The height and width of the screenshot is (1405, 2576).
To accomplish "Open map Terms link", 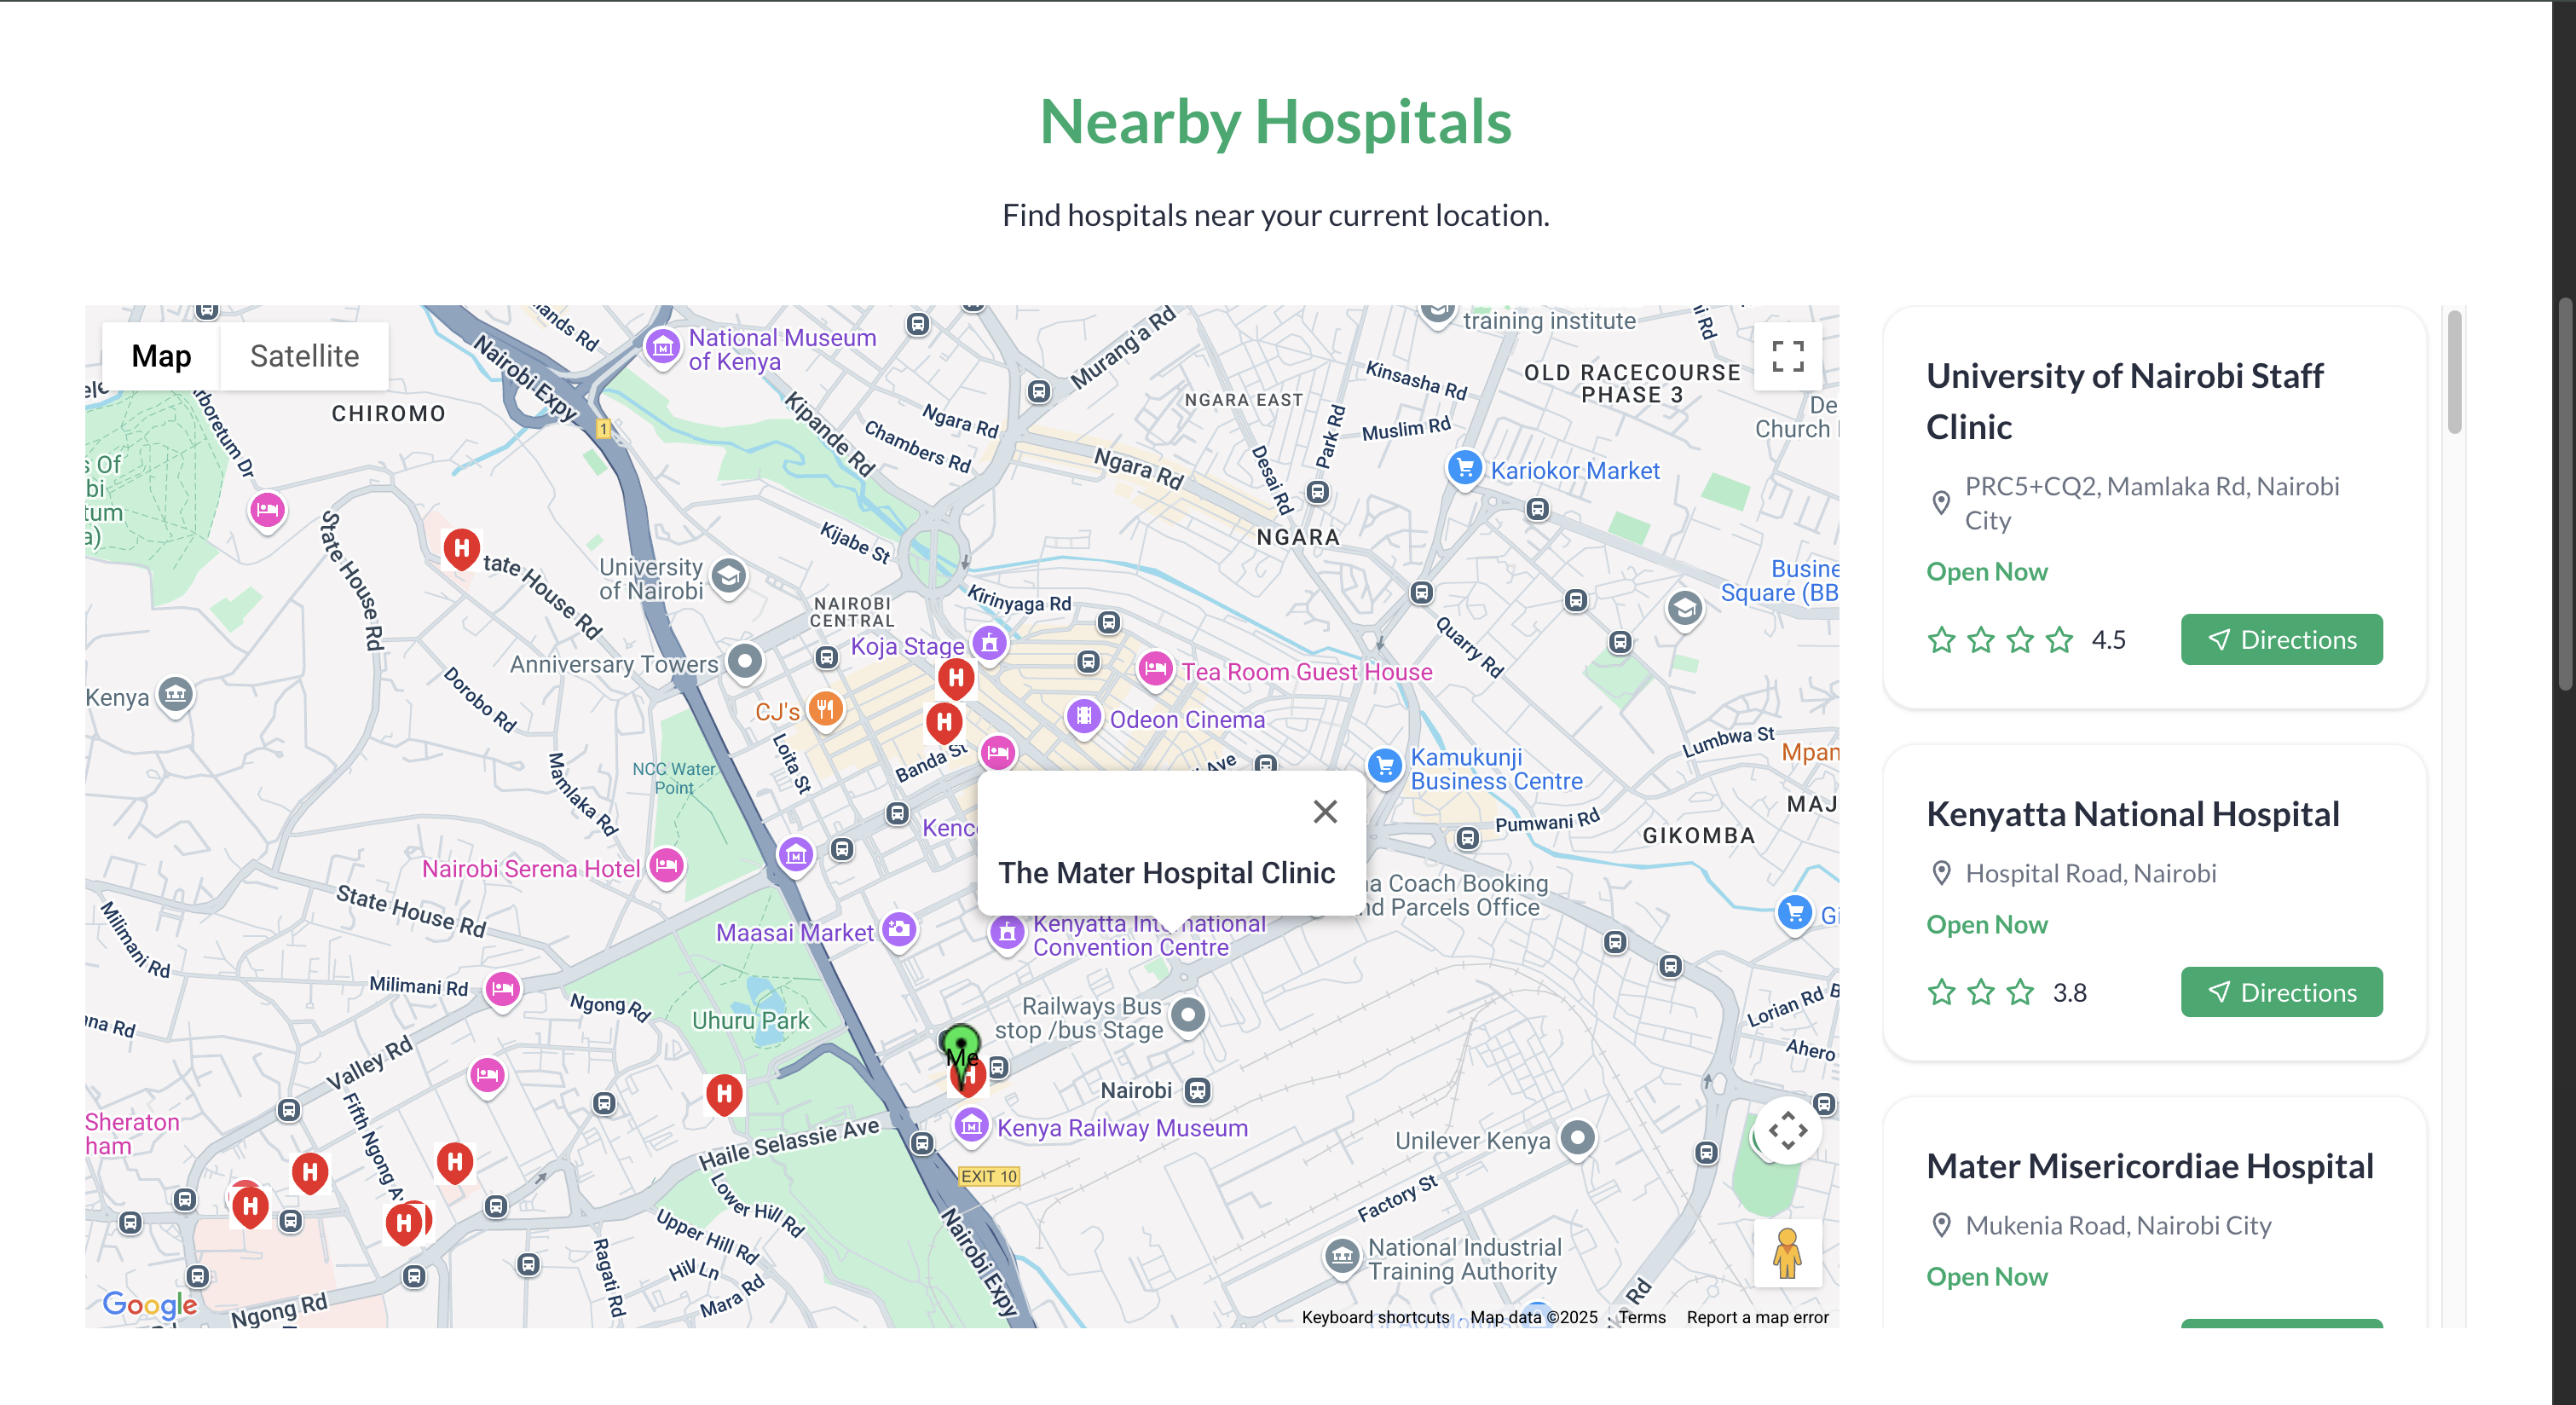I will (1642, 1317).
